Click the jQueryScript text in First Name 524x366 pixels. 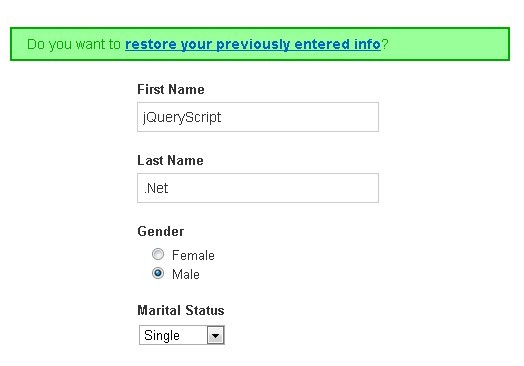(182, 117)
